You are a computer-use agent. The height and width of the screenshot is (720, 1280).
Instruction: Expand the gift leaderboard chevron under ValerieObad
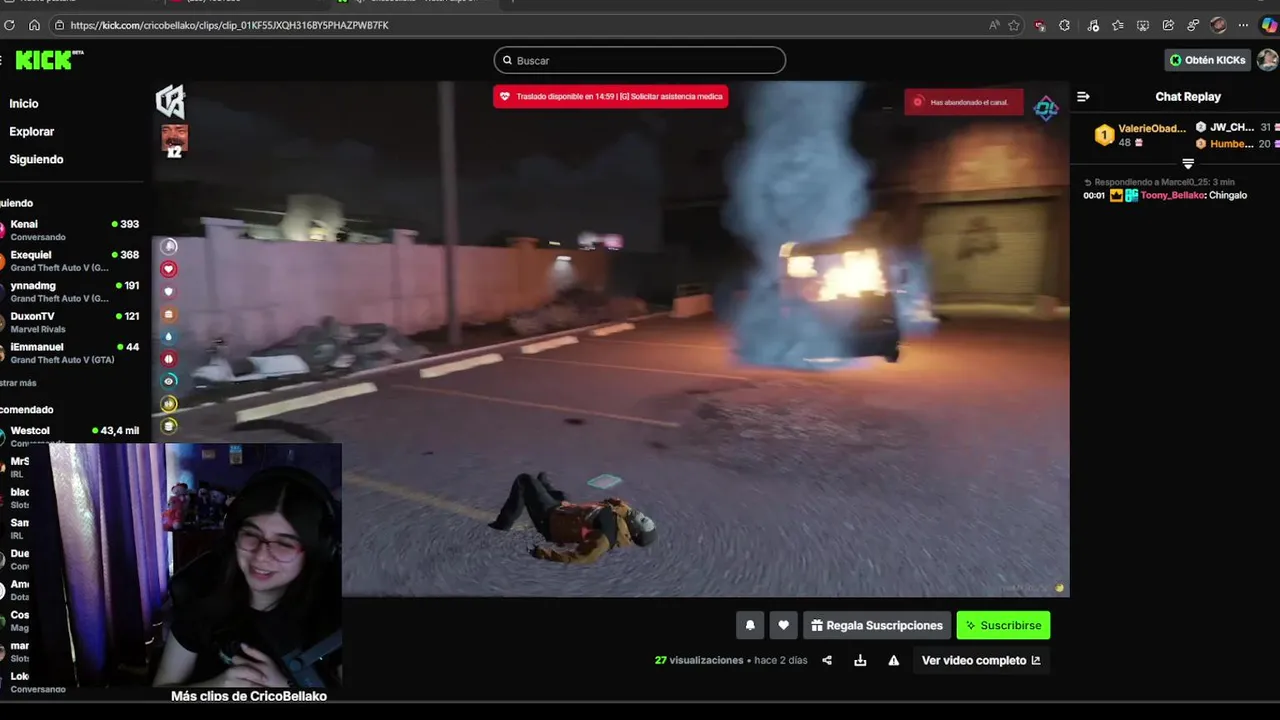tap(1188, 163)
